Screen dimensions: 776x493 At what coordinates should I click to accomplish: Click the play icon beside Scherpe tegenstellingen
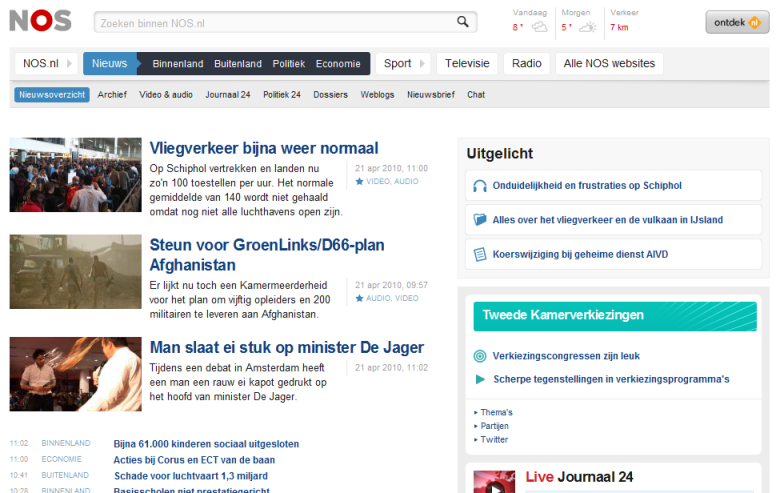pyautogui.click(x=480, y=379)
